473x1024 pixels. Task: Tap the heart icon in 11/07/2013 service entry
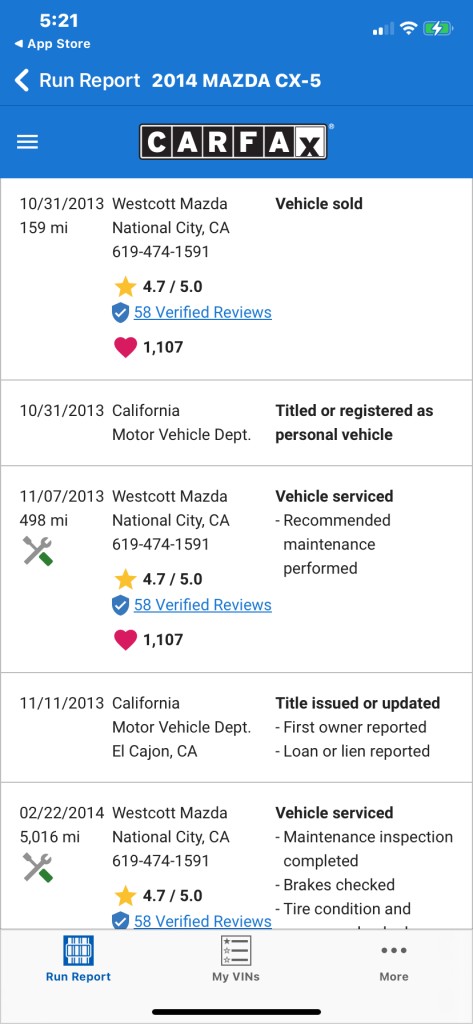point(125,639)
